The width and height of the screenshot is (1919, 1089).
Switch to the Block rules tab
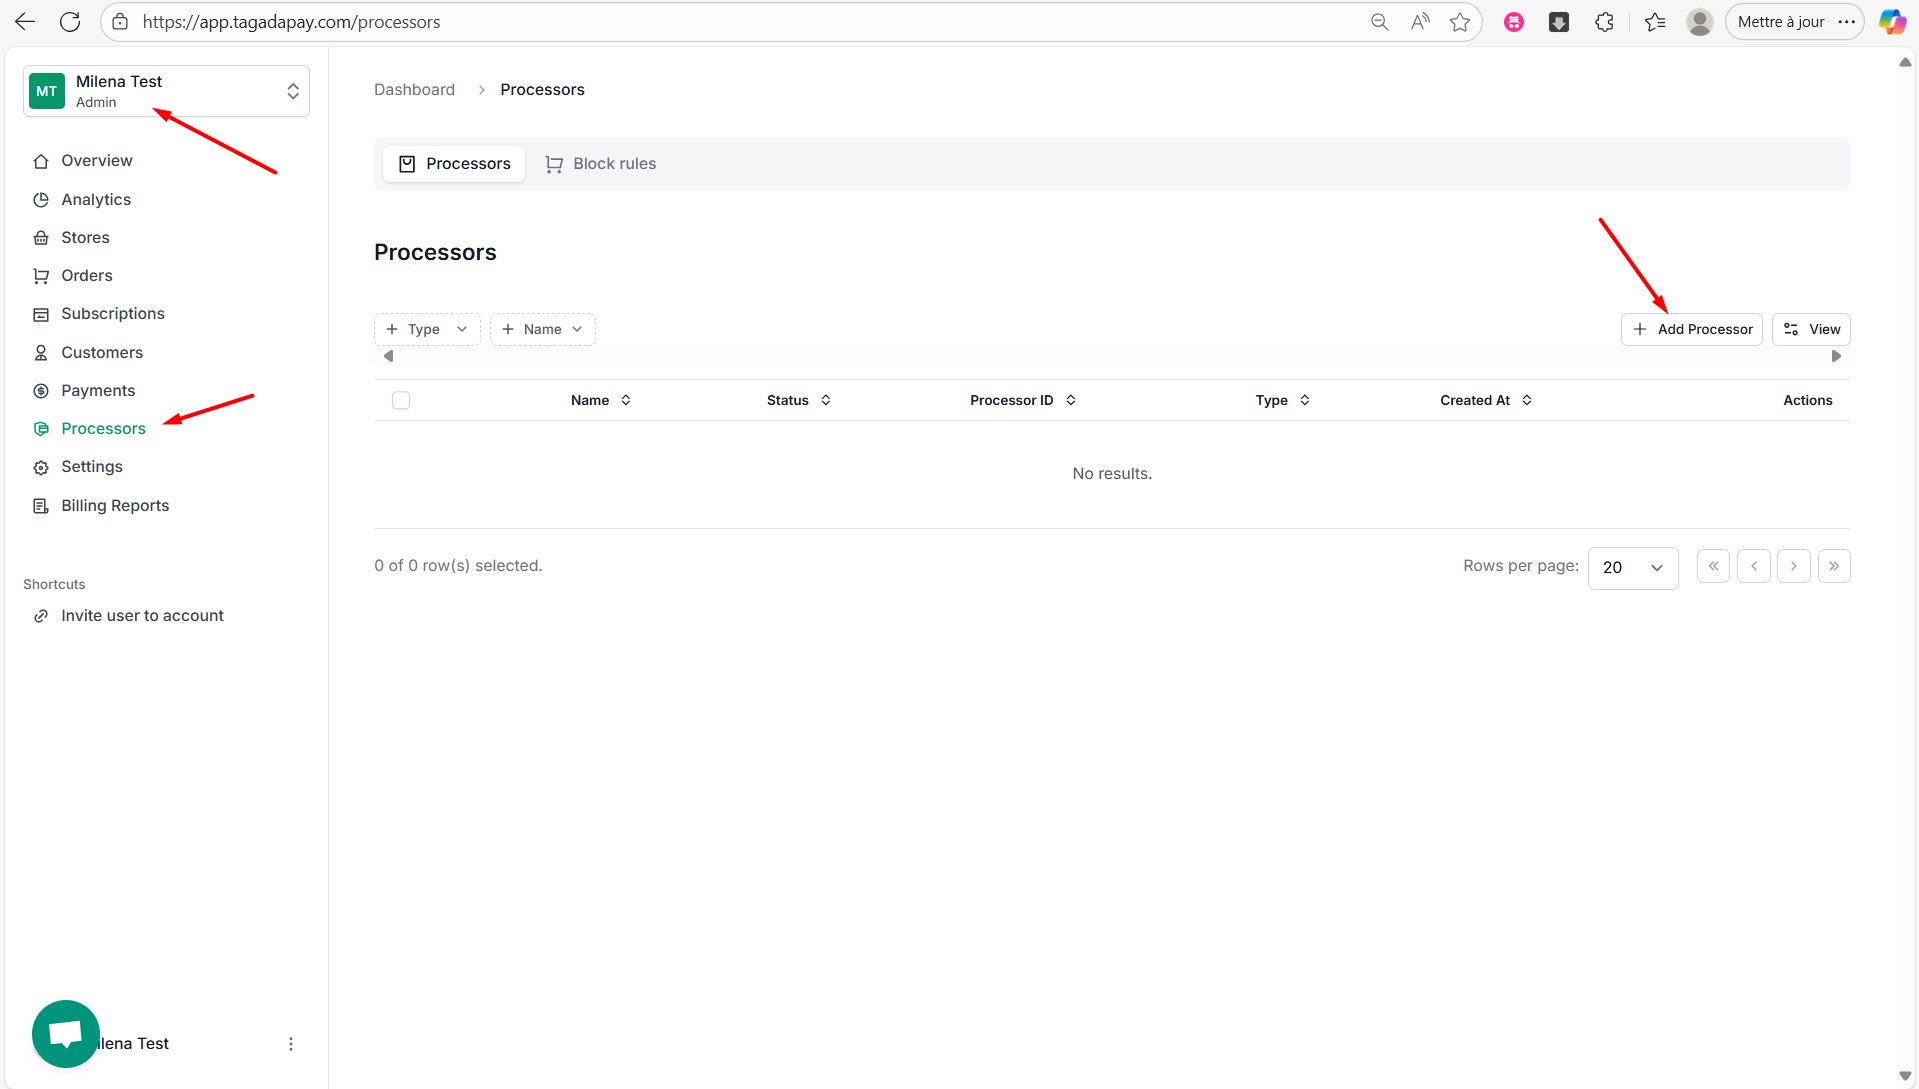[x=601, y=164]
